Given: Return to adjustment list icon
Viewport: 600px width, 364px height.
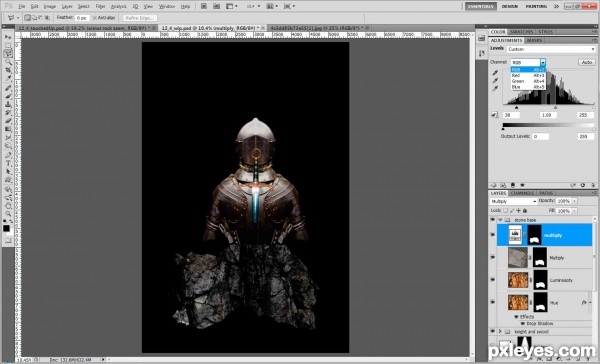Looking at the screenshot, I should (x=494, y=185).
